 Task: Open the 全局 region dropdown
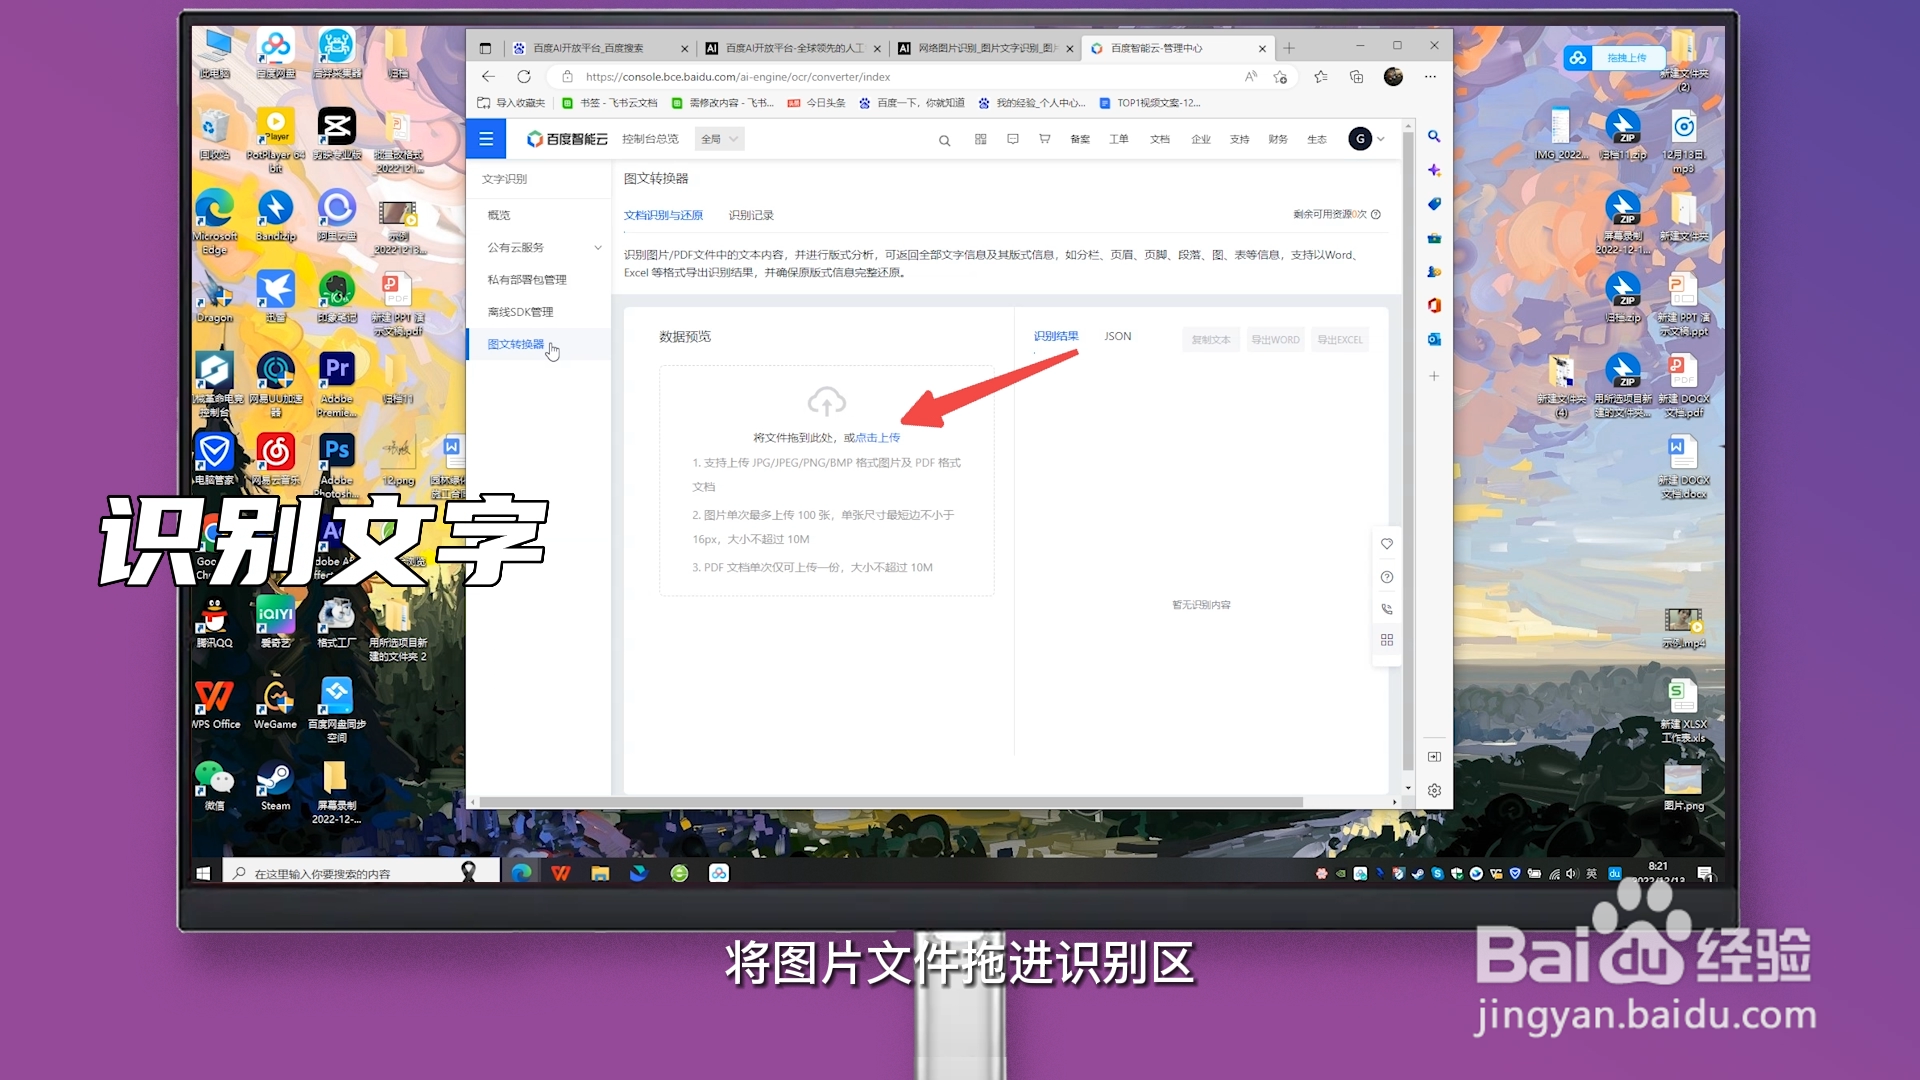[x=718, y=138]
